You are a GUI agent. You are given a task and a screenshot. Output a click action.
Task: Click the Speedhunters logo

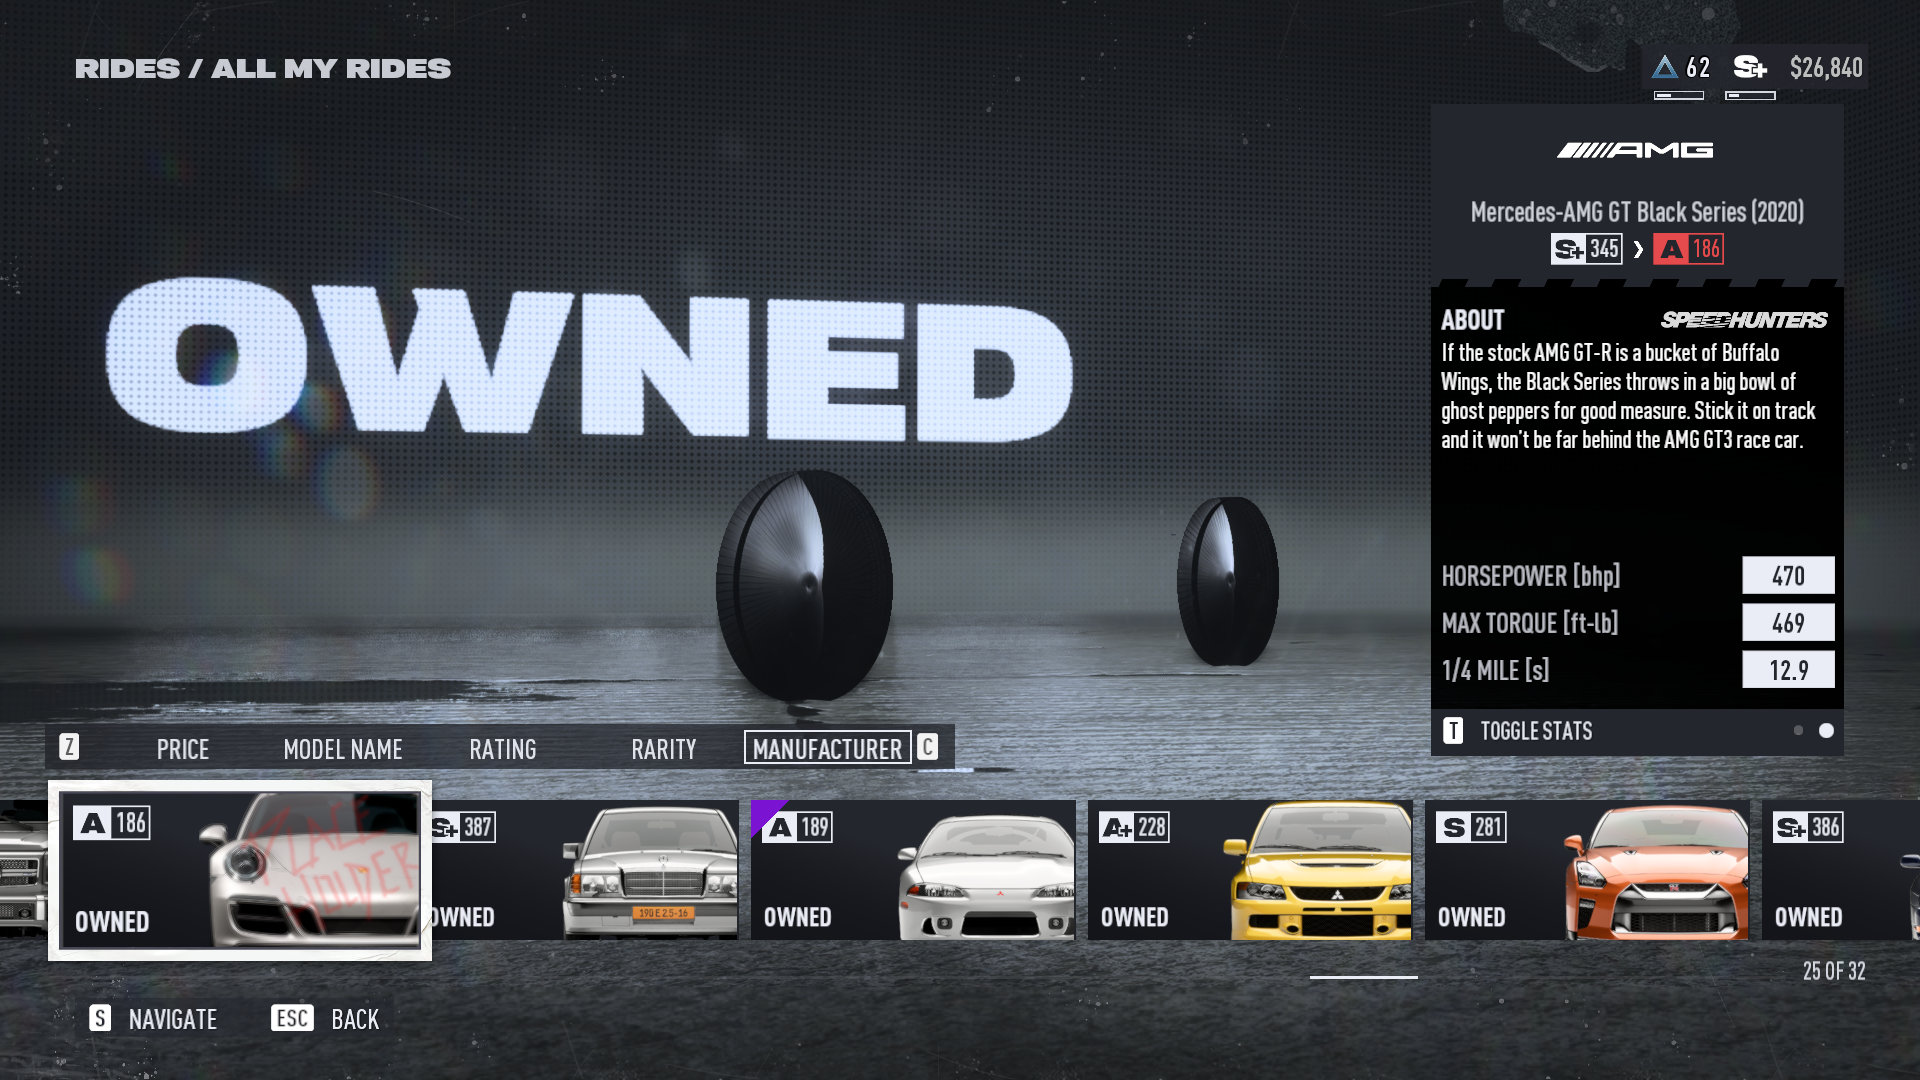(x=1744, y=320)
